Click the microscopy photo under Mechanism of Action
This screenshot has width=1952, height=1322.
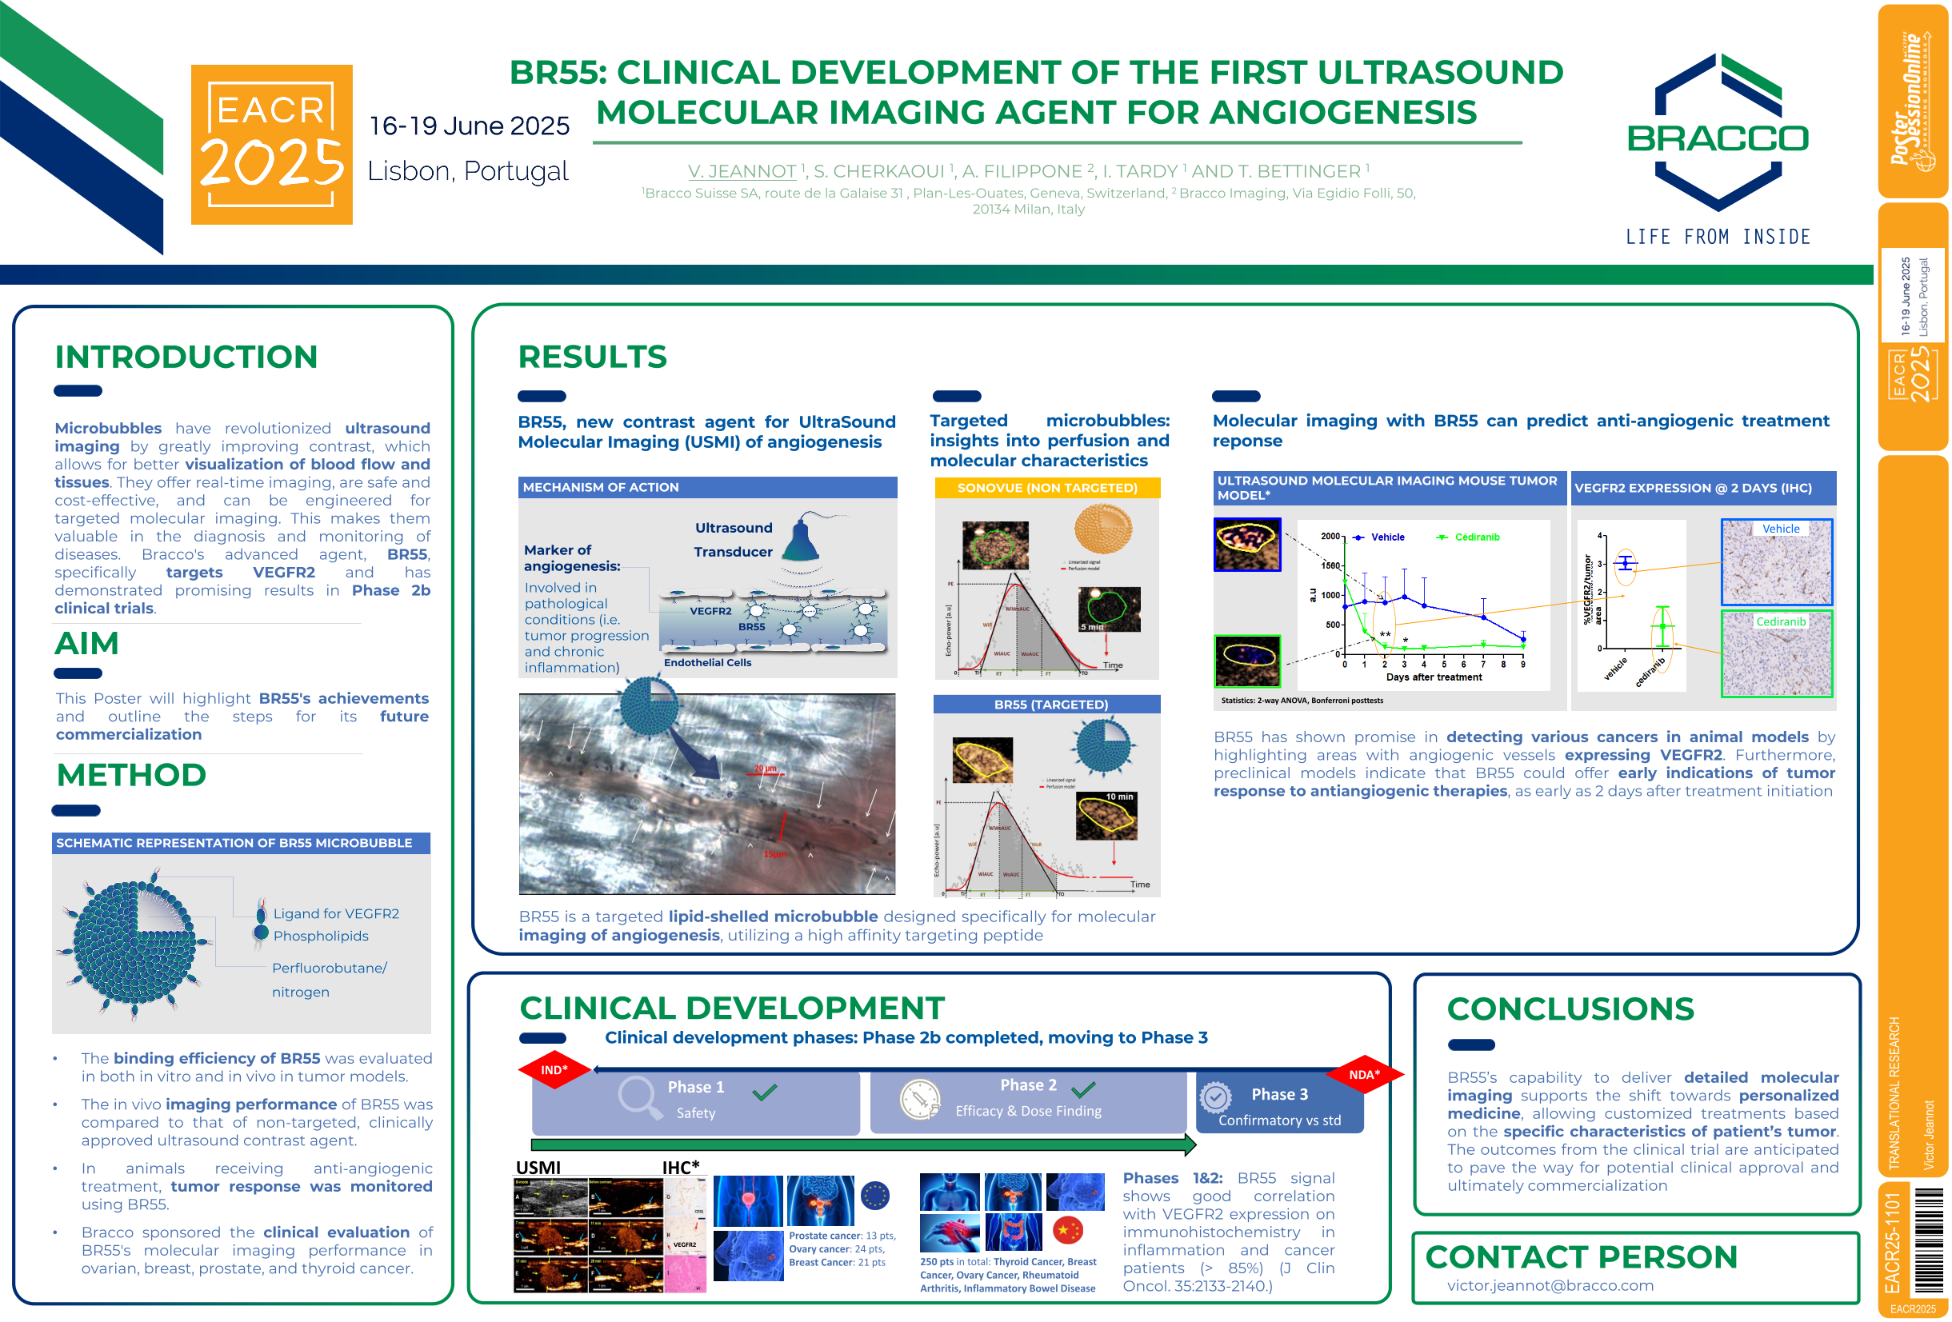[707, 794]
